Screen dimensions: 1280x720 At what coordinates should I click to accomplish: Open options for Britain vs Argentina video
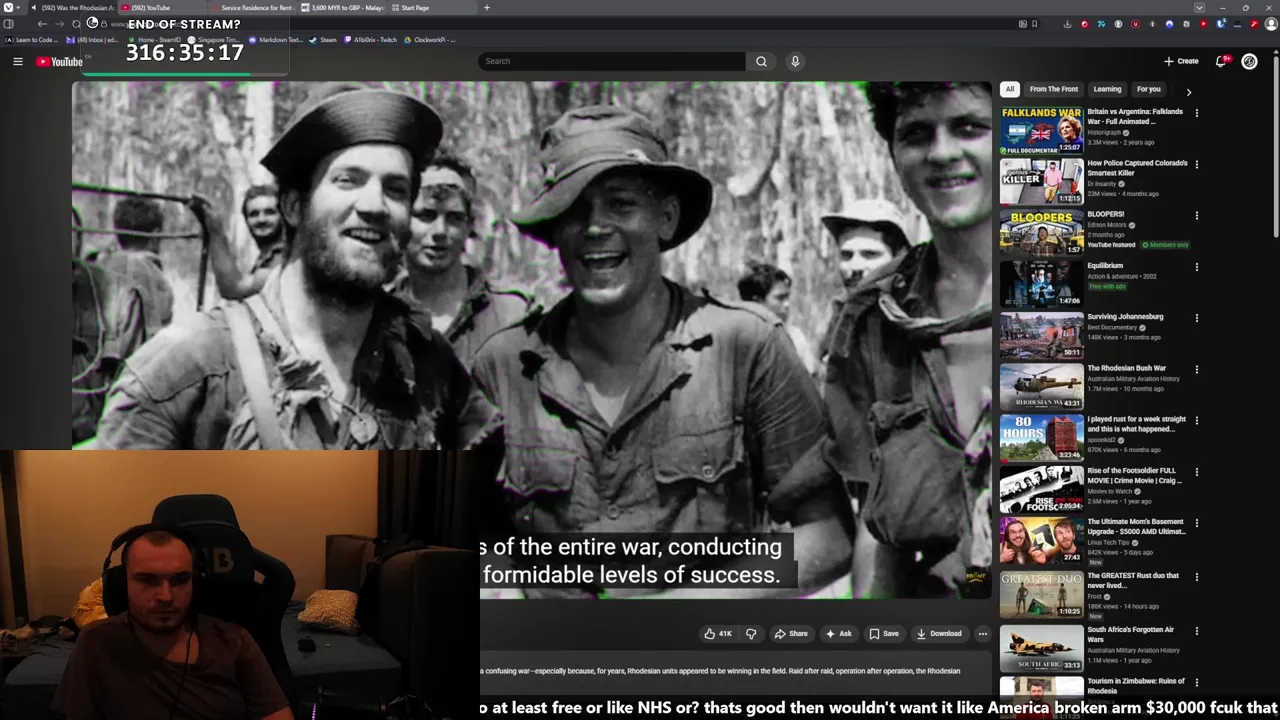[1196, 113]
